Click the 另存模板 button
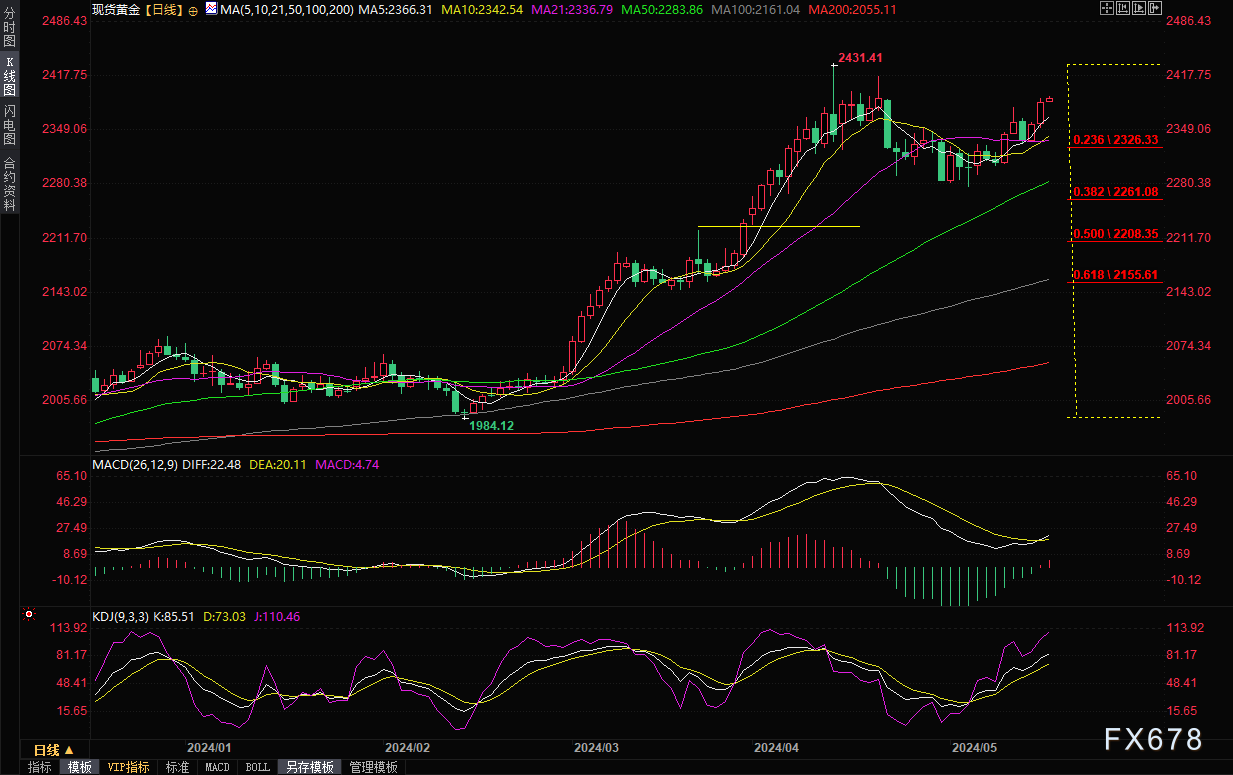 coord(309,767)
